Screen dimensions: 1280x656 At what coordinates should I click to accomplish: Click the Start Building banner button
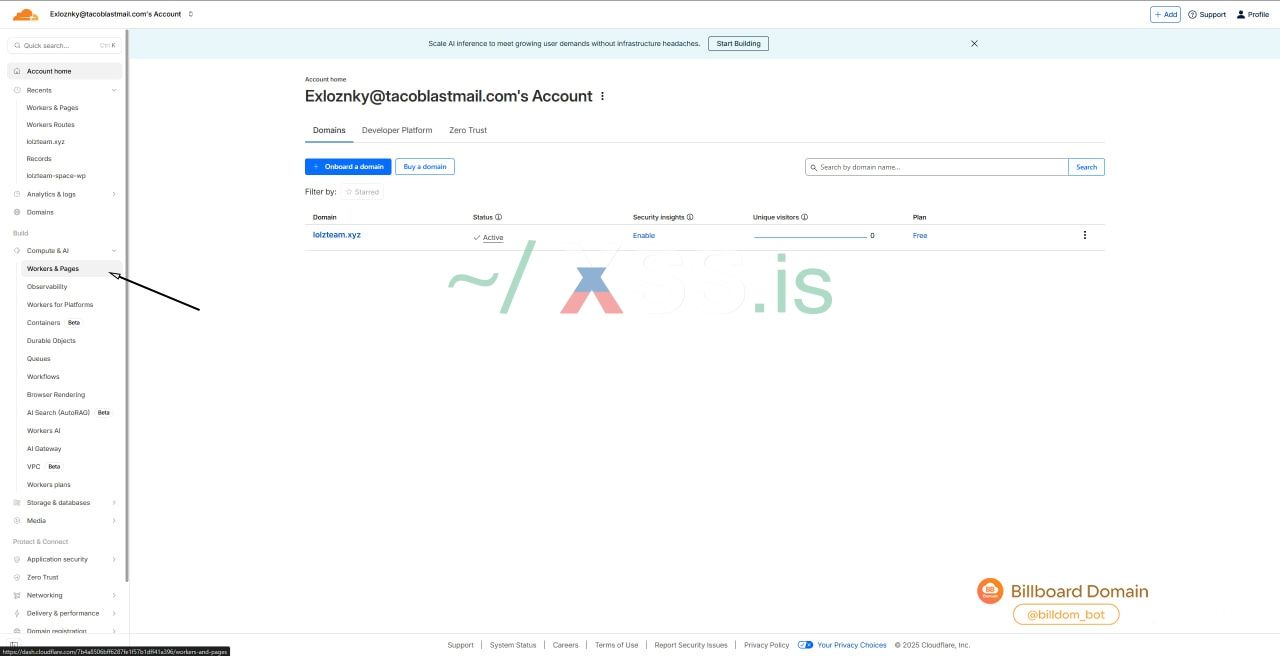(x=738, y=43)
